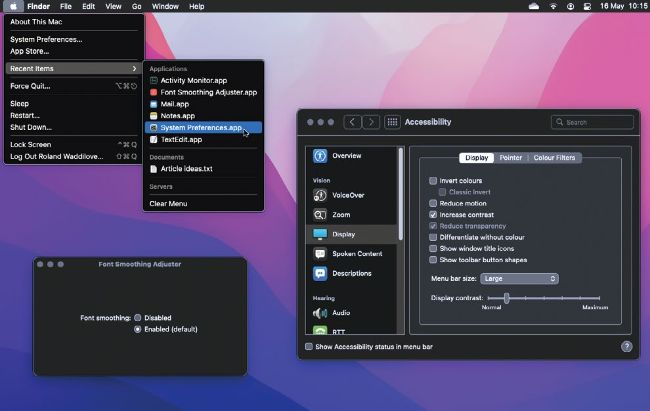Open the View menu
This screenshot has width=650, height=411.
pos(113,6)
